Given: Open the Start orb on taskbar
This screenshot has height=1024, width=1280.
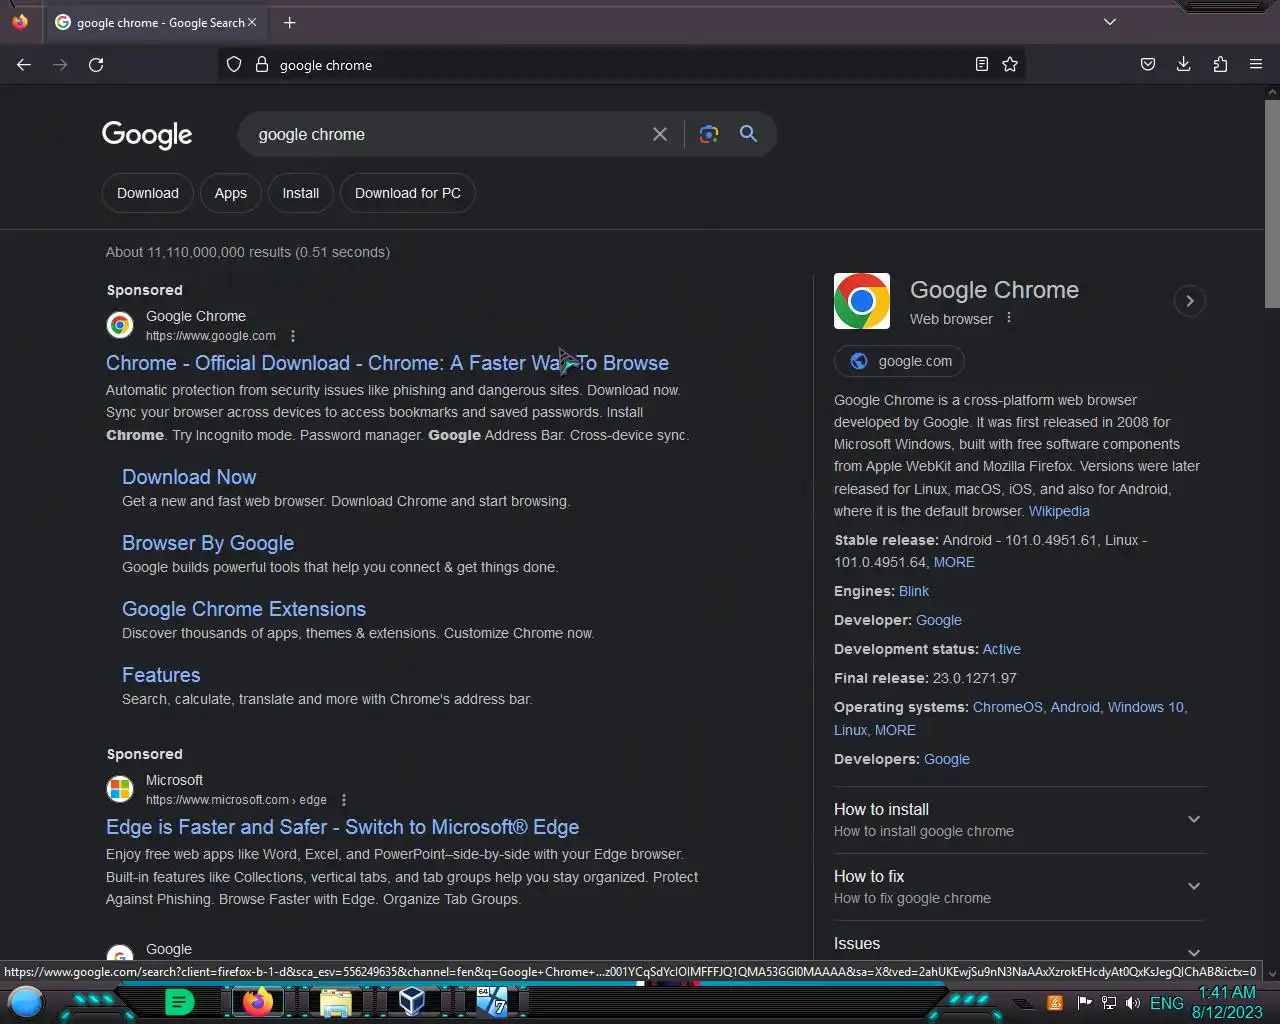Looking at the screenshot, I should point(26,1001).
